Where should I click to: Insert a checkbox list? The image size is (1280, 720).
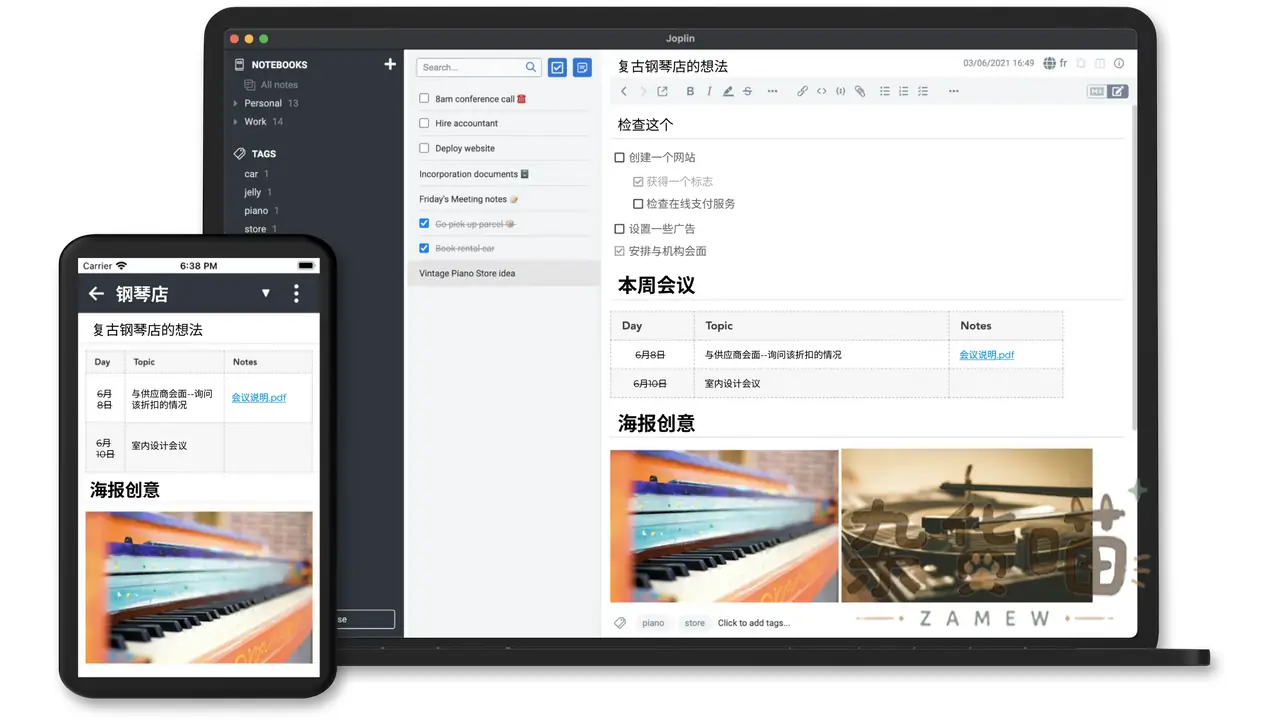click(x=923, y=91)
